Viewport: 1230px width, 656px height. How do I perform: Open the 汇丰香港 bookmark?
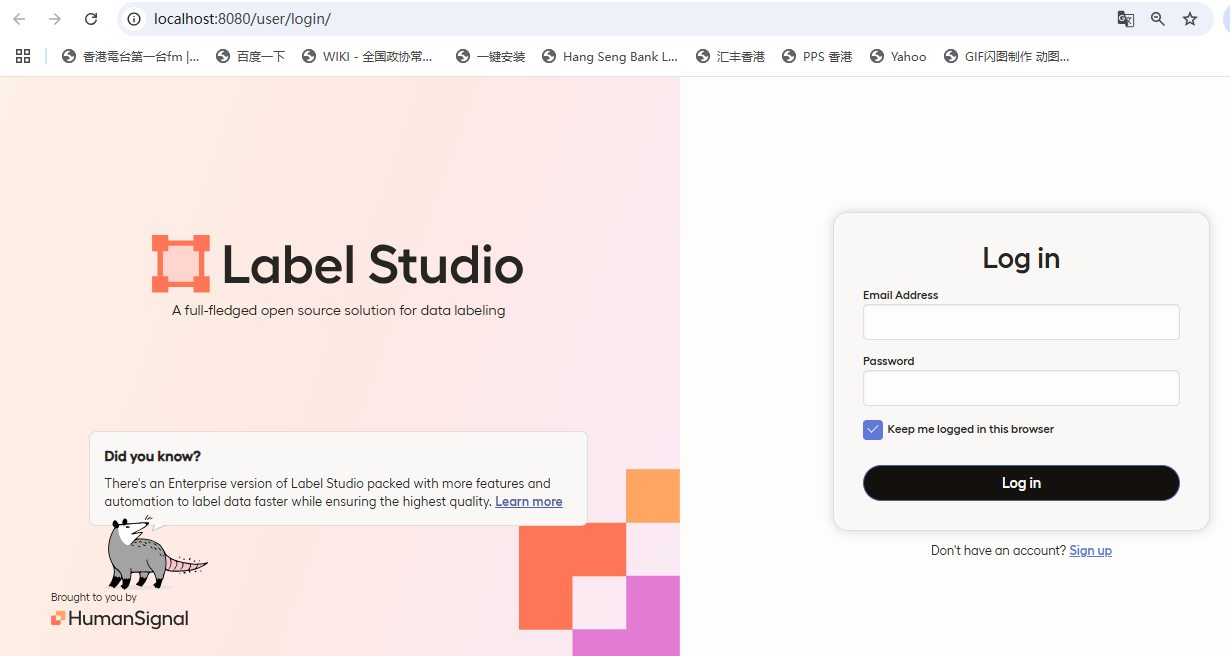tap(730, 57)
